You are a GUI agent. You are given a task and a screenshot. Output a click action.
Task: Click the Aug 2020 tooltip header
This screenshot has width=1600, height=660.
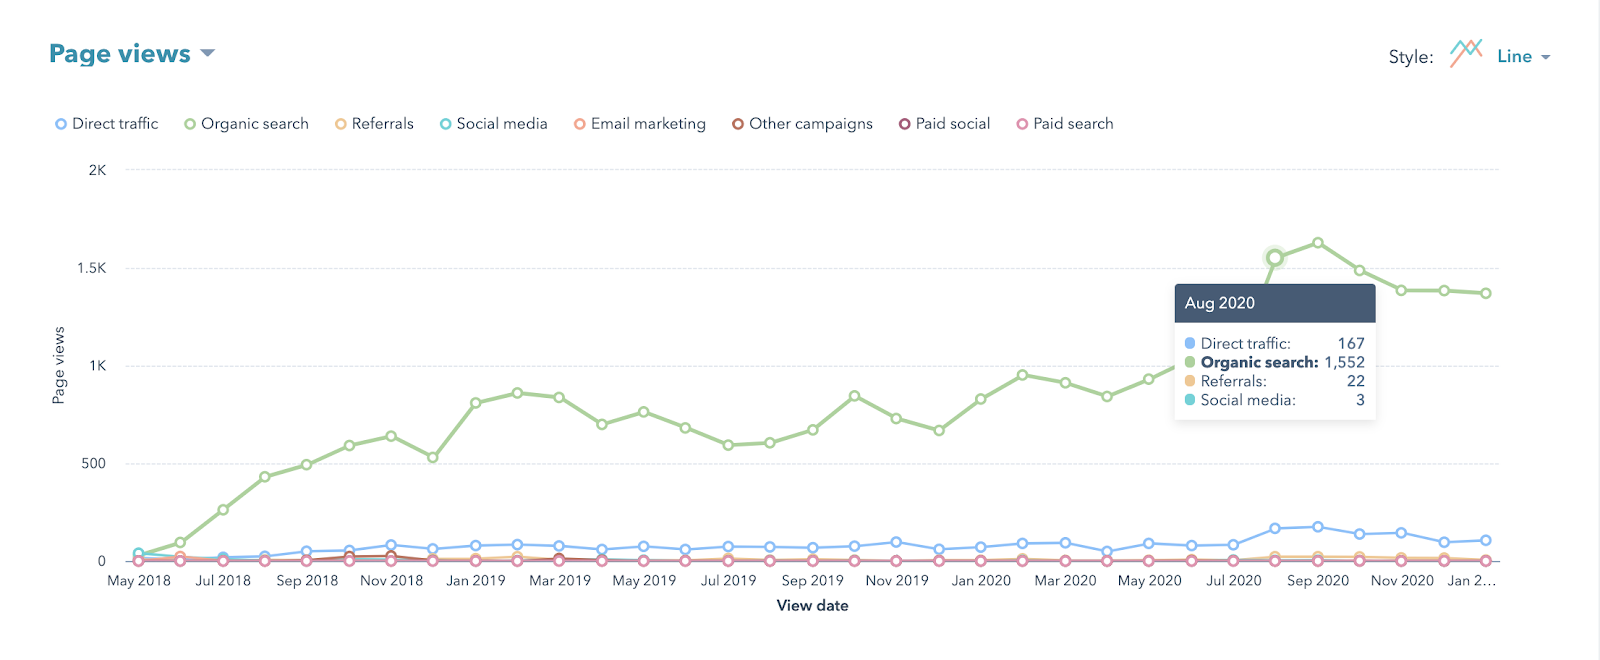click(1274, 302)
